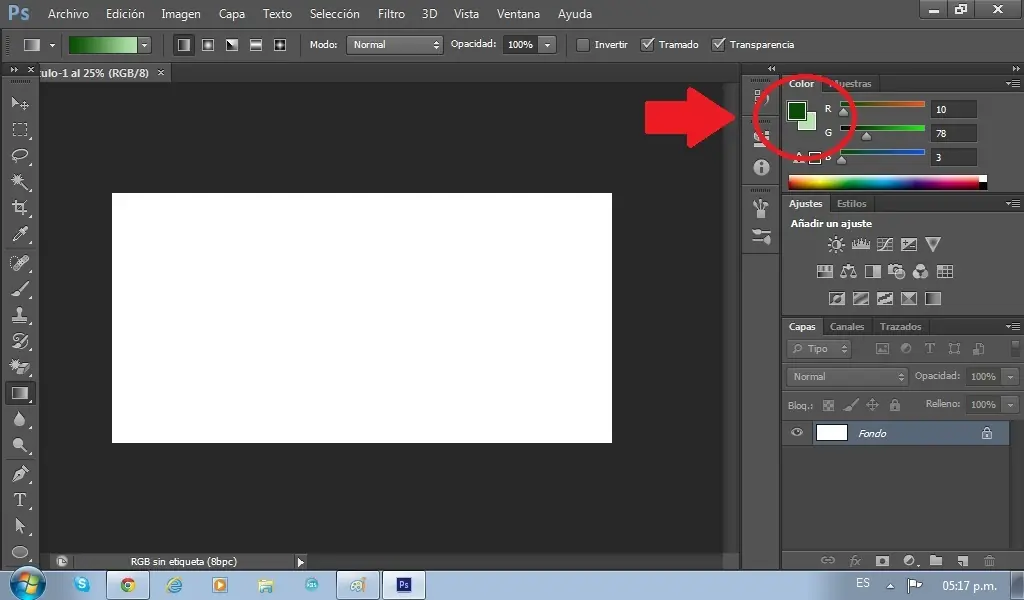Uncheck the Tramado checkbox
Screen dimensions: 1024x600
point(647,44)
